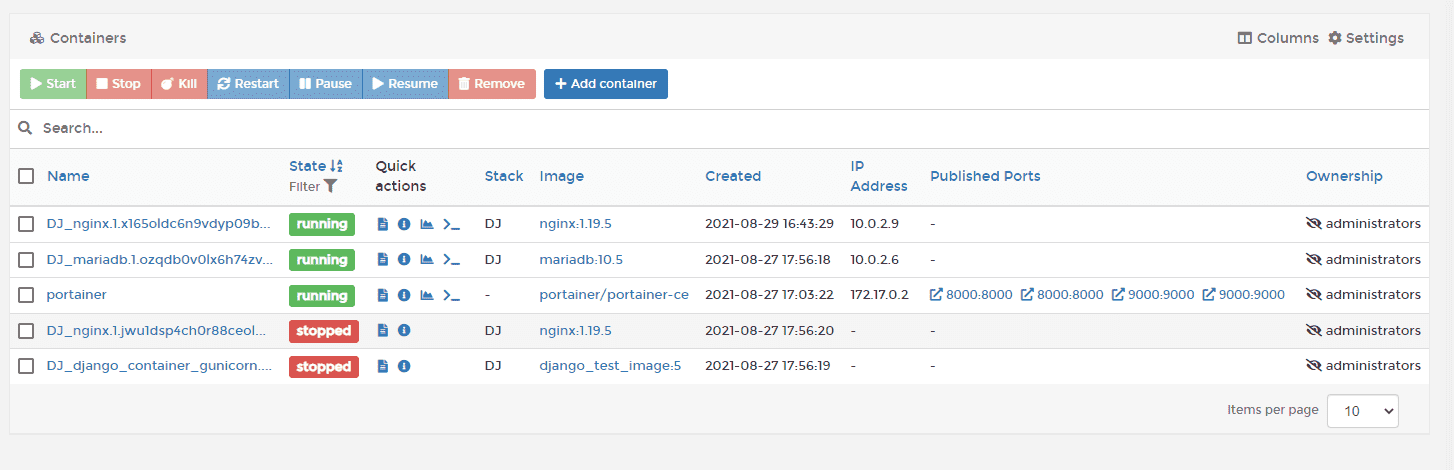
Task: Open logs icon for DJ_django_container_gunicorn
Action: point(383,366)
